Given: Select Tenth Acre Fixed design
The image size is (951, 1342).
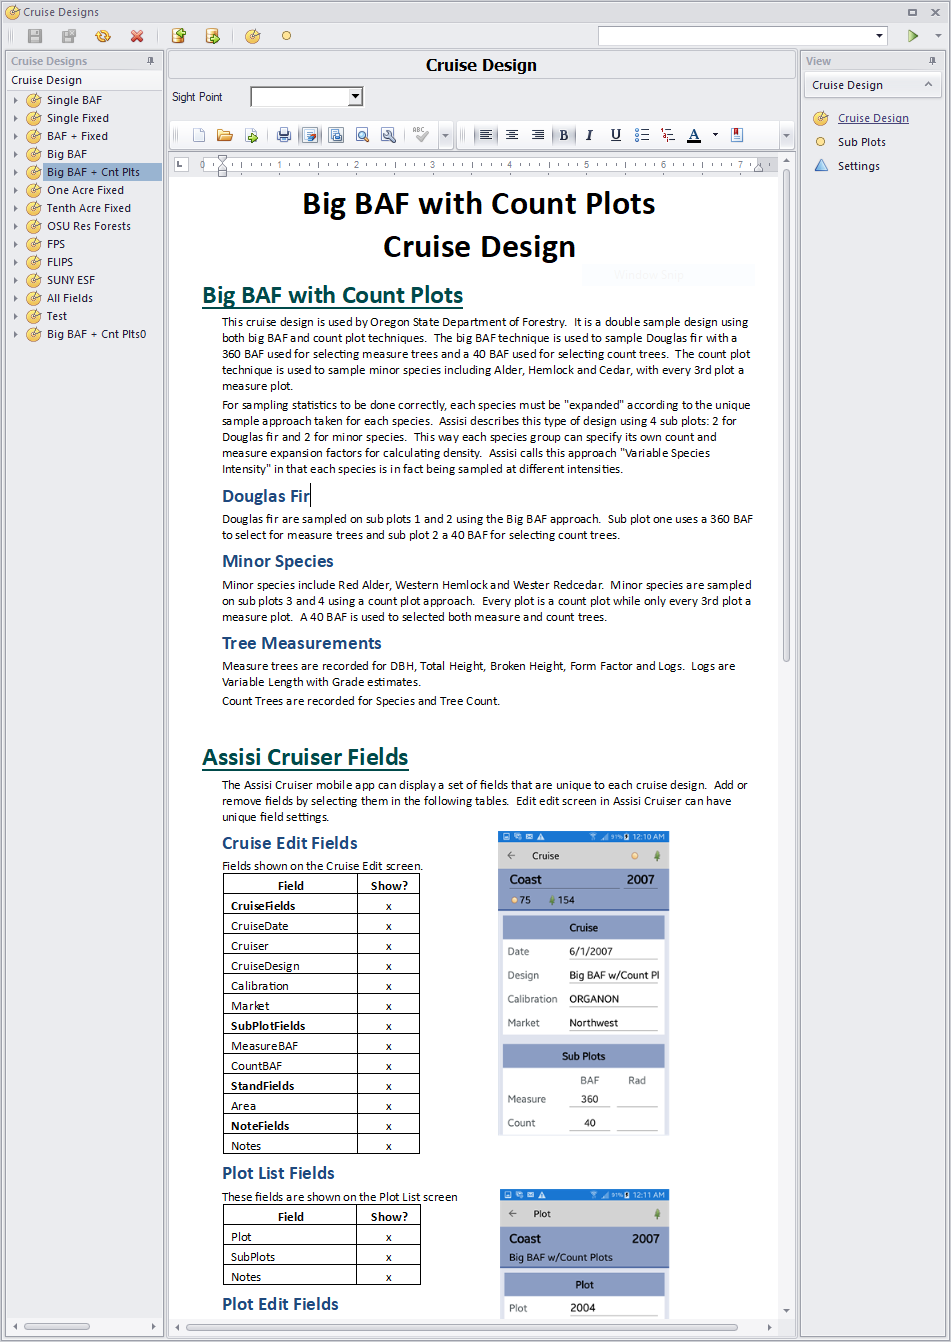Looking at the screenshot, I should tap(89, 208).
